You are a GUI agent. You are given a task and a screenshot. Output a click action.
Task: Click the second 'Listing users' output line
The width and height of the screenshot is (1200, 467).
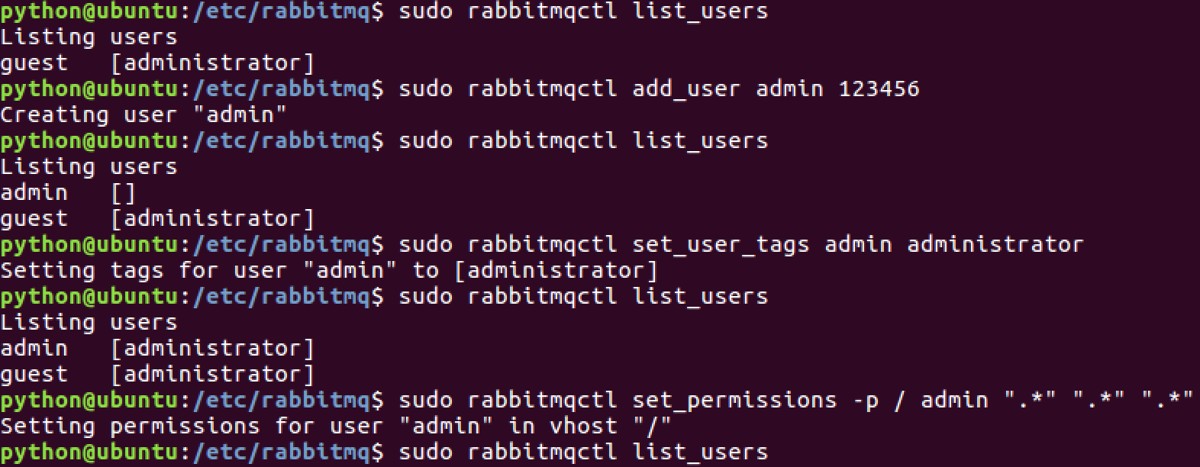tap(89, 167)
